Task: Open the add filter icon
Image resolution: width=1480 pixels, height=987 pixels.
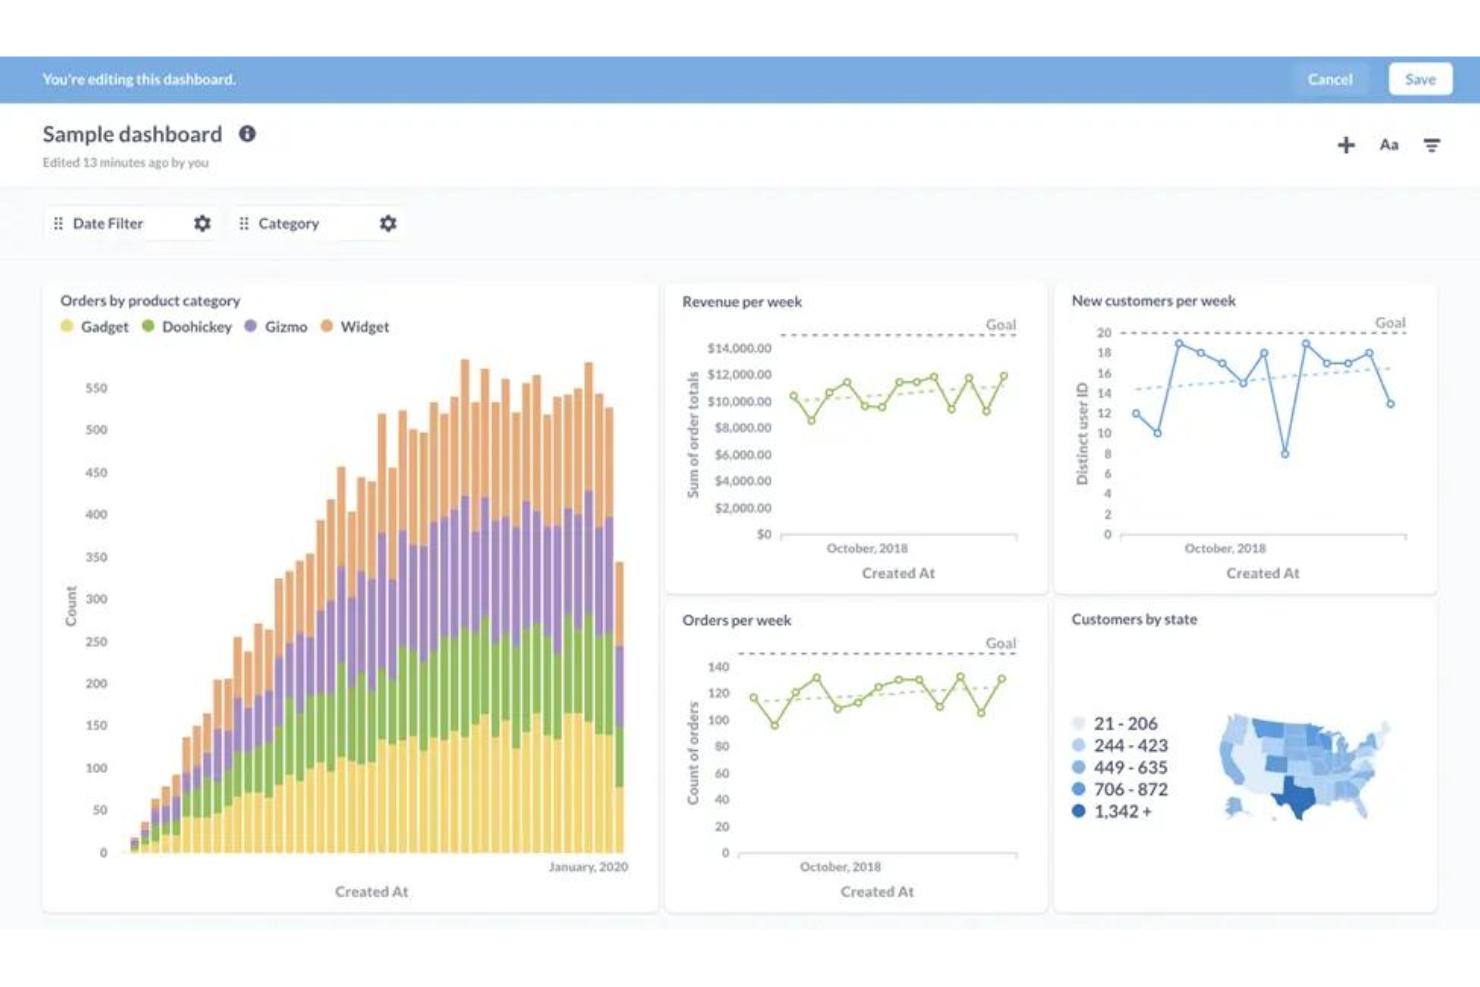Action: [1432, 145]
